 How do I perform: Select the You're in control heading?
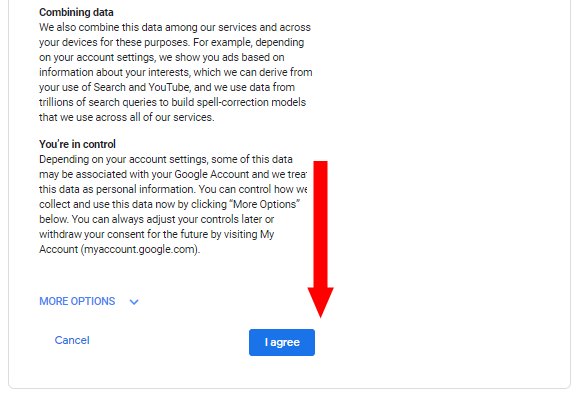click(77, 144)
